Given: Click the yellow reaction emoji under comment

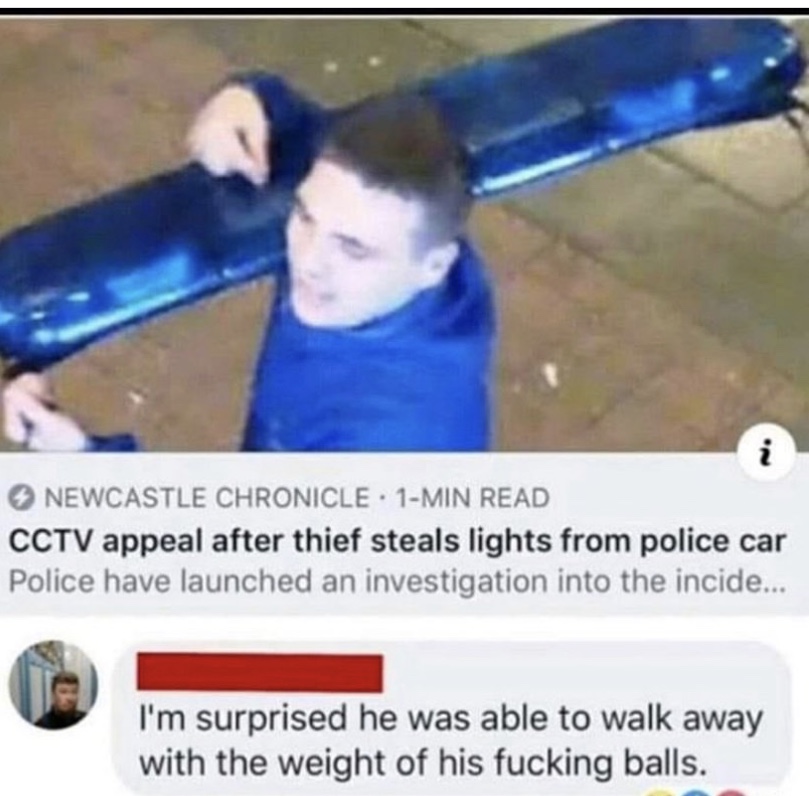Looking at the screenshot, I should click(659, 792).
